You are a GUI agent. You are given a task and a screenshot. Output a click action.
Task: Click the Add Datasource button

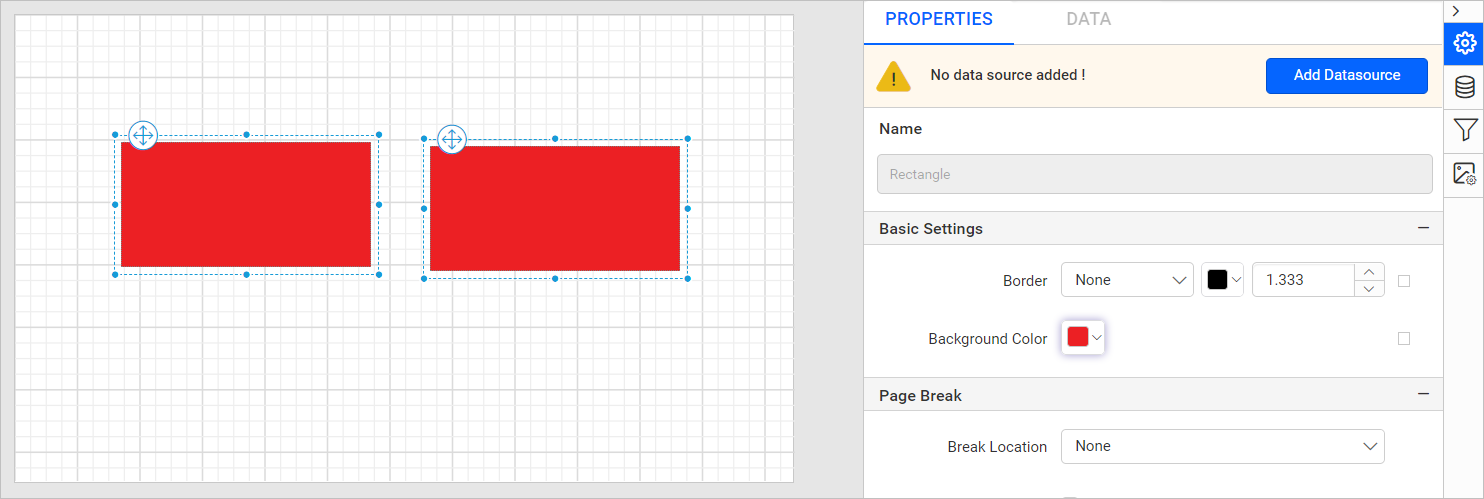coord(1346,75)
